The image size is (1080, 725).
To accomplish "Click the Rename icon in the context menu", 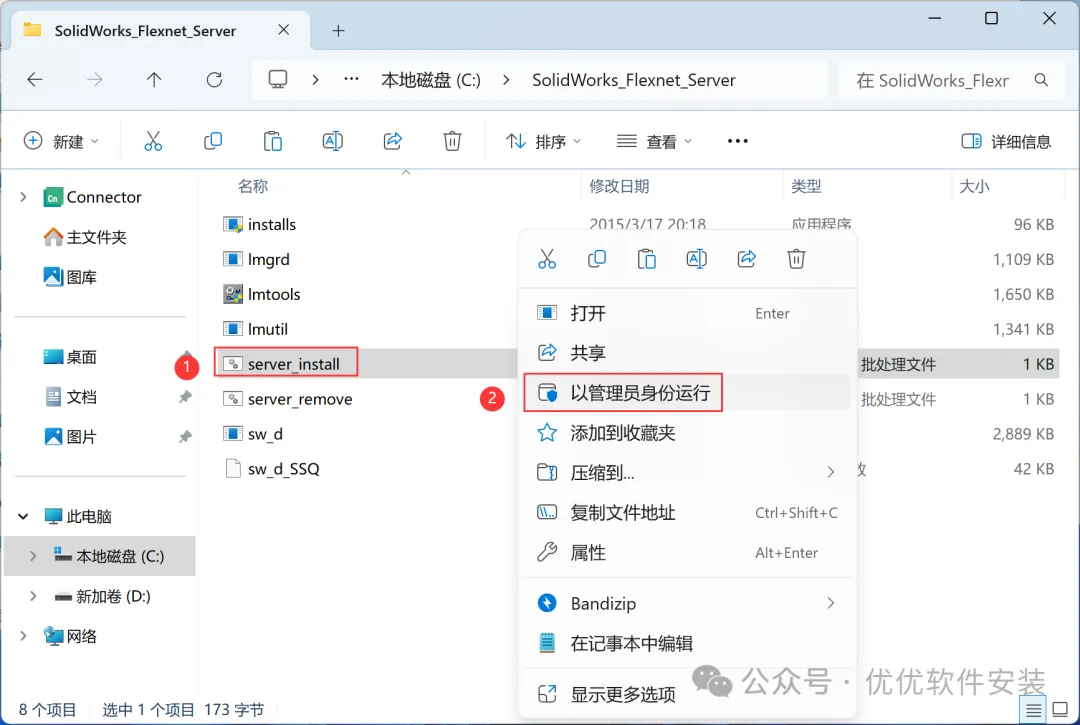I will click(x=696, y=259).
